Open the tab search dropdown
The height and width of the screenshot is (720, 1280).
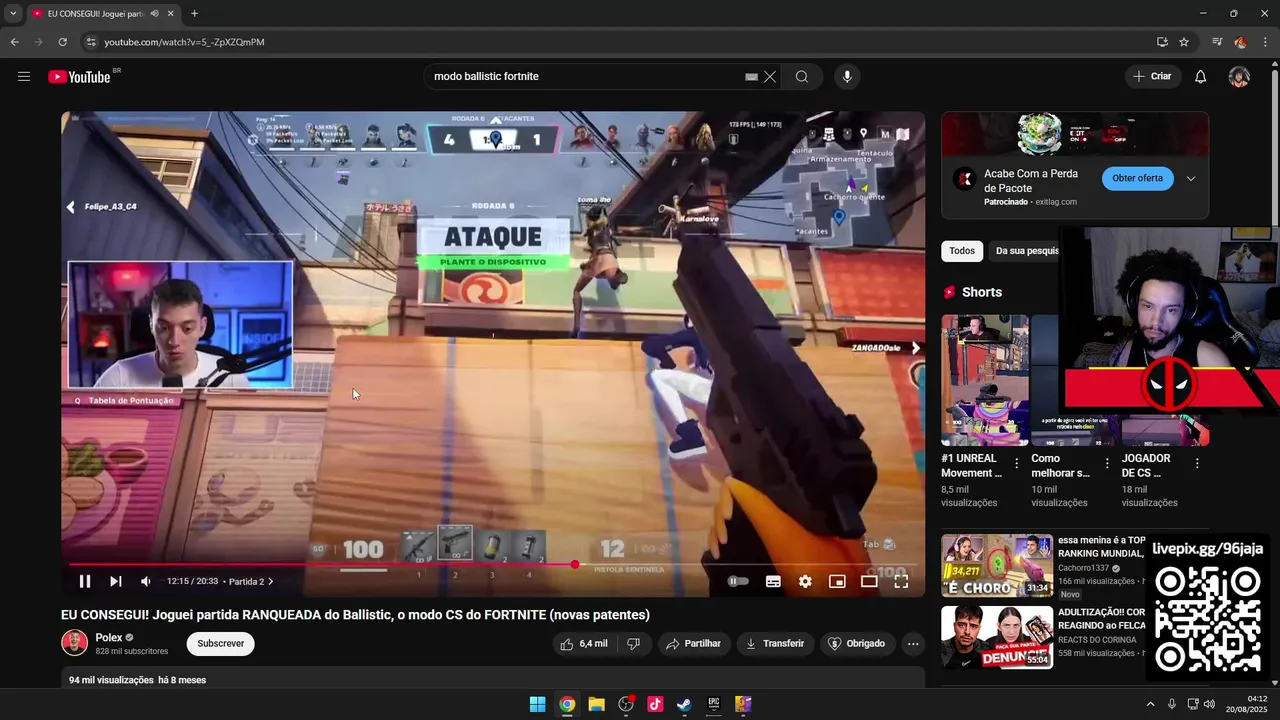pyautogui.click(x=13, y=14)
